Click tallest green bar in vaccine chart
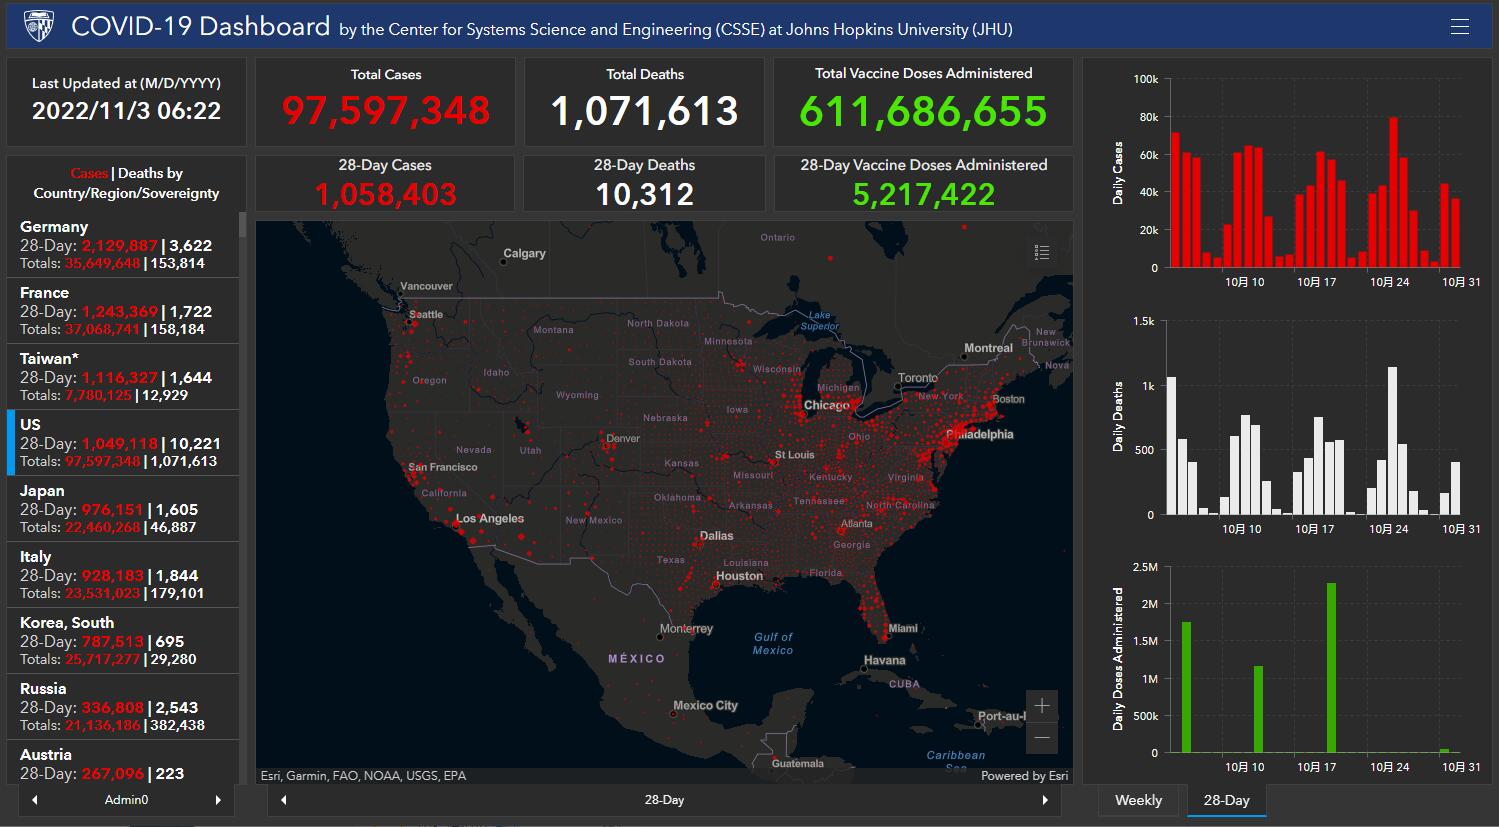Image resolution: width=1499 pixels, height=827 pixels. (1331, 668)
